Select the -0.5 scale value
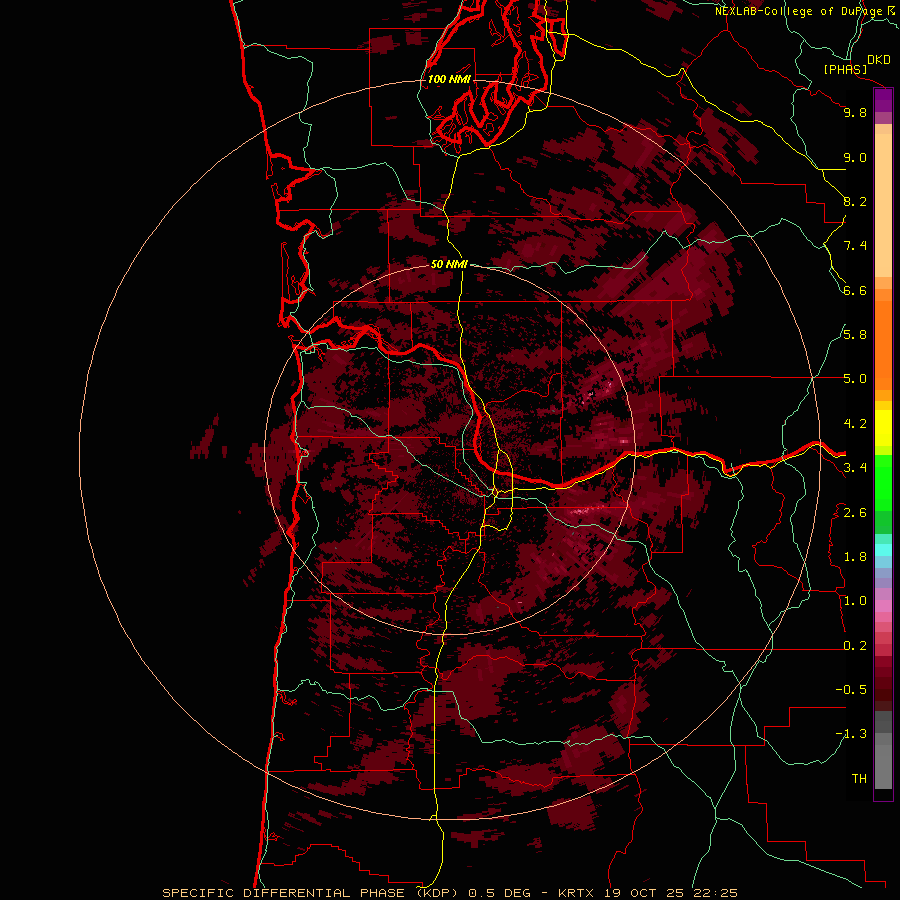900x900 pixels. tap(851, 690)
